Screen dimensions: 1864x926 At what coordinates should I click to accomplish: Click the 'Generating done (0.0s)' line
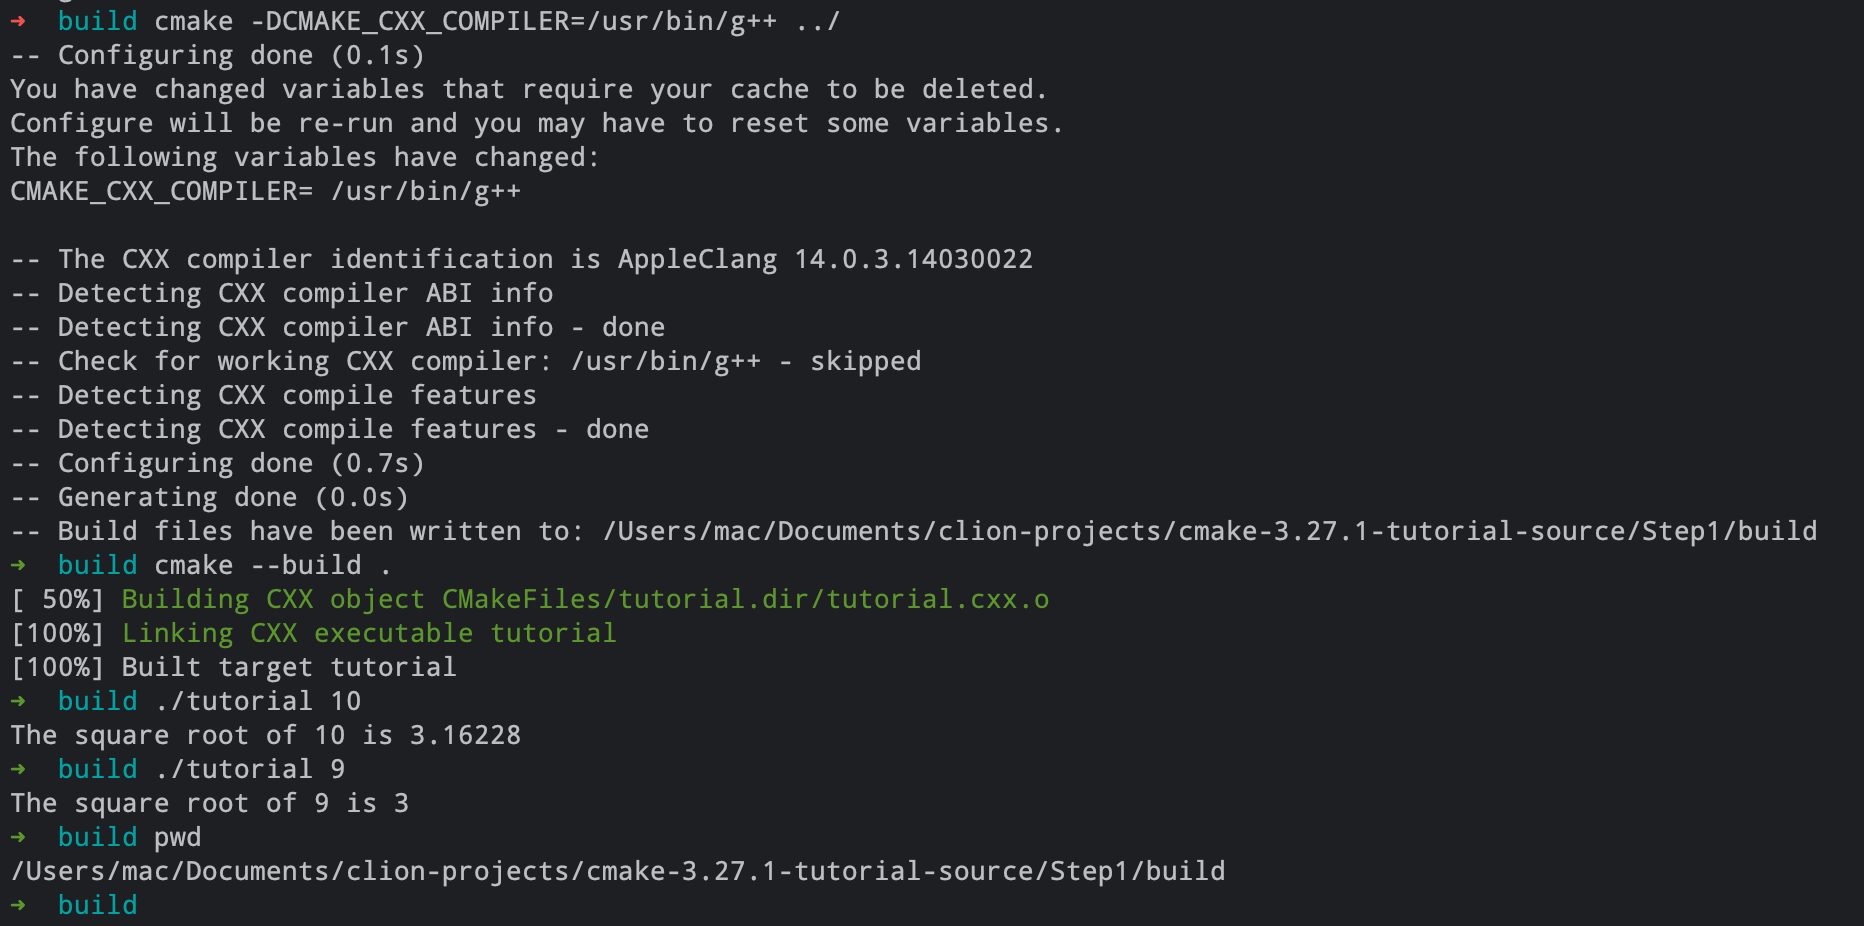click(233, 497)
